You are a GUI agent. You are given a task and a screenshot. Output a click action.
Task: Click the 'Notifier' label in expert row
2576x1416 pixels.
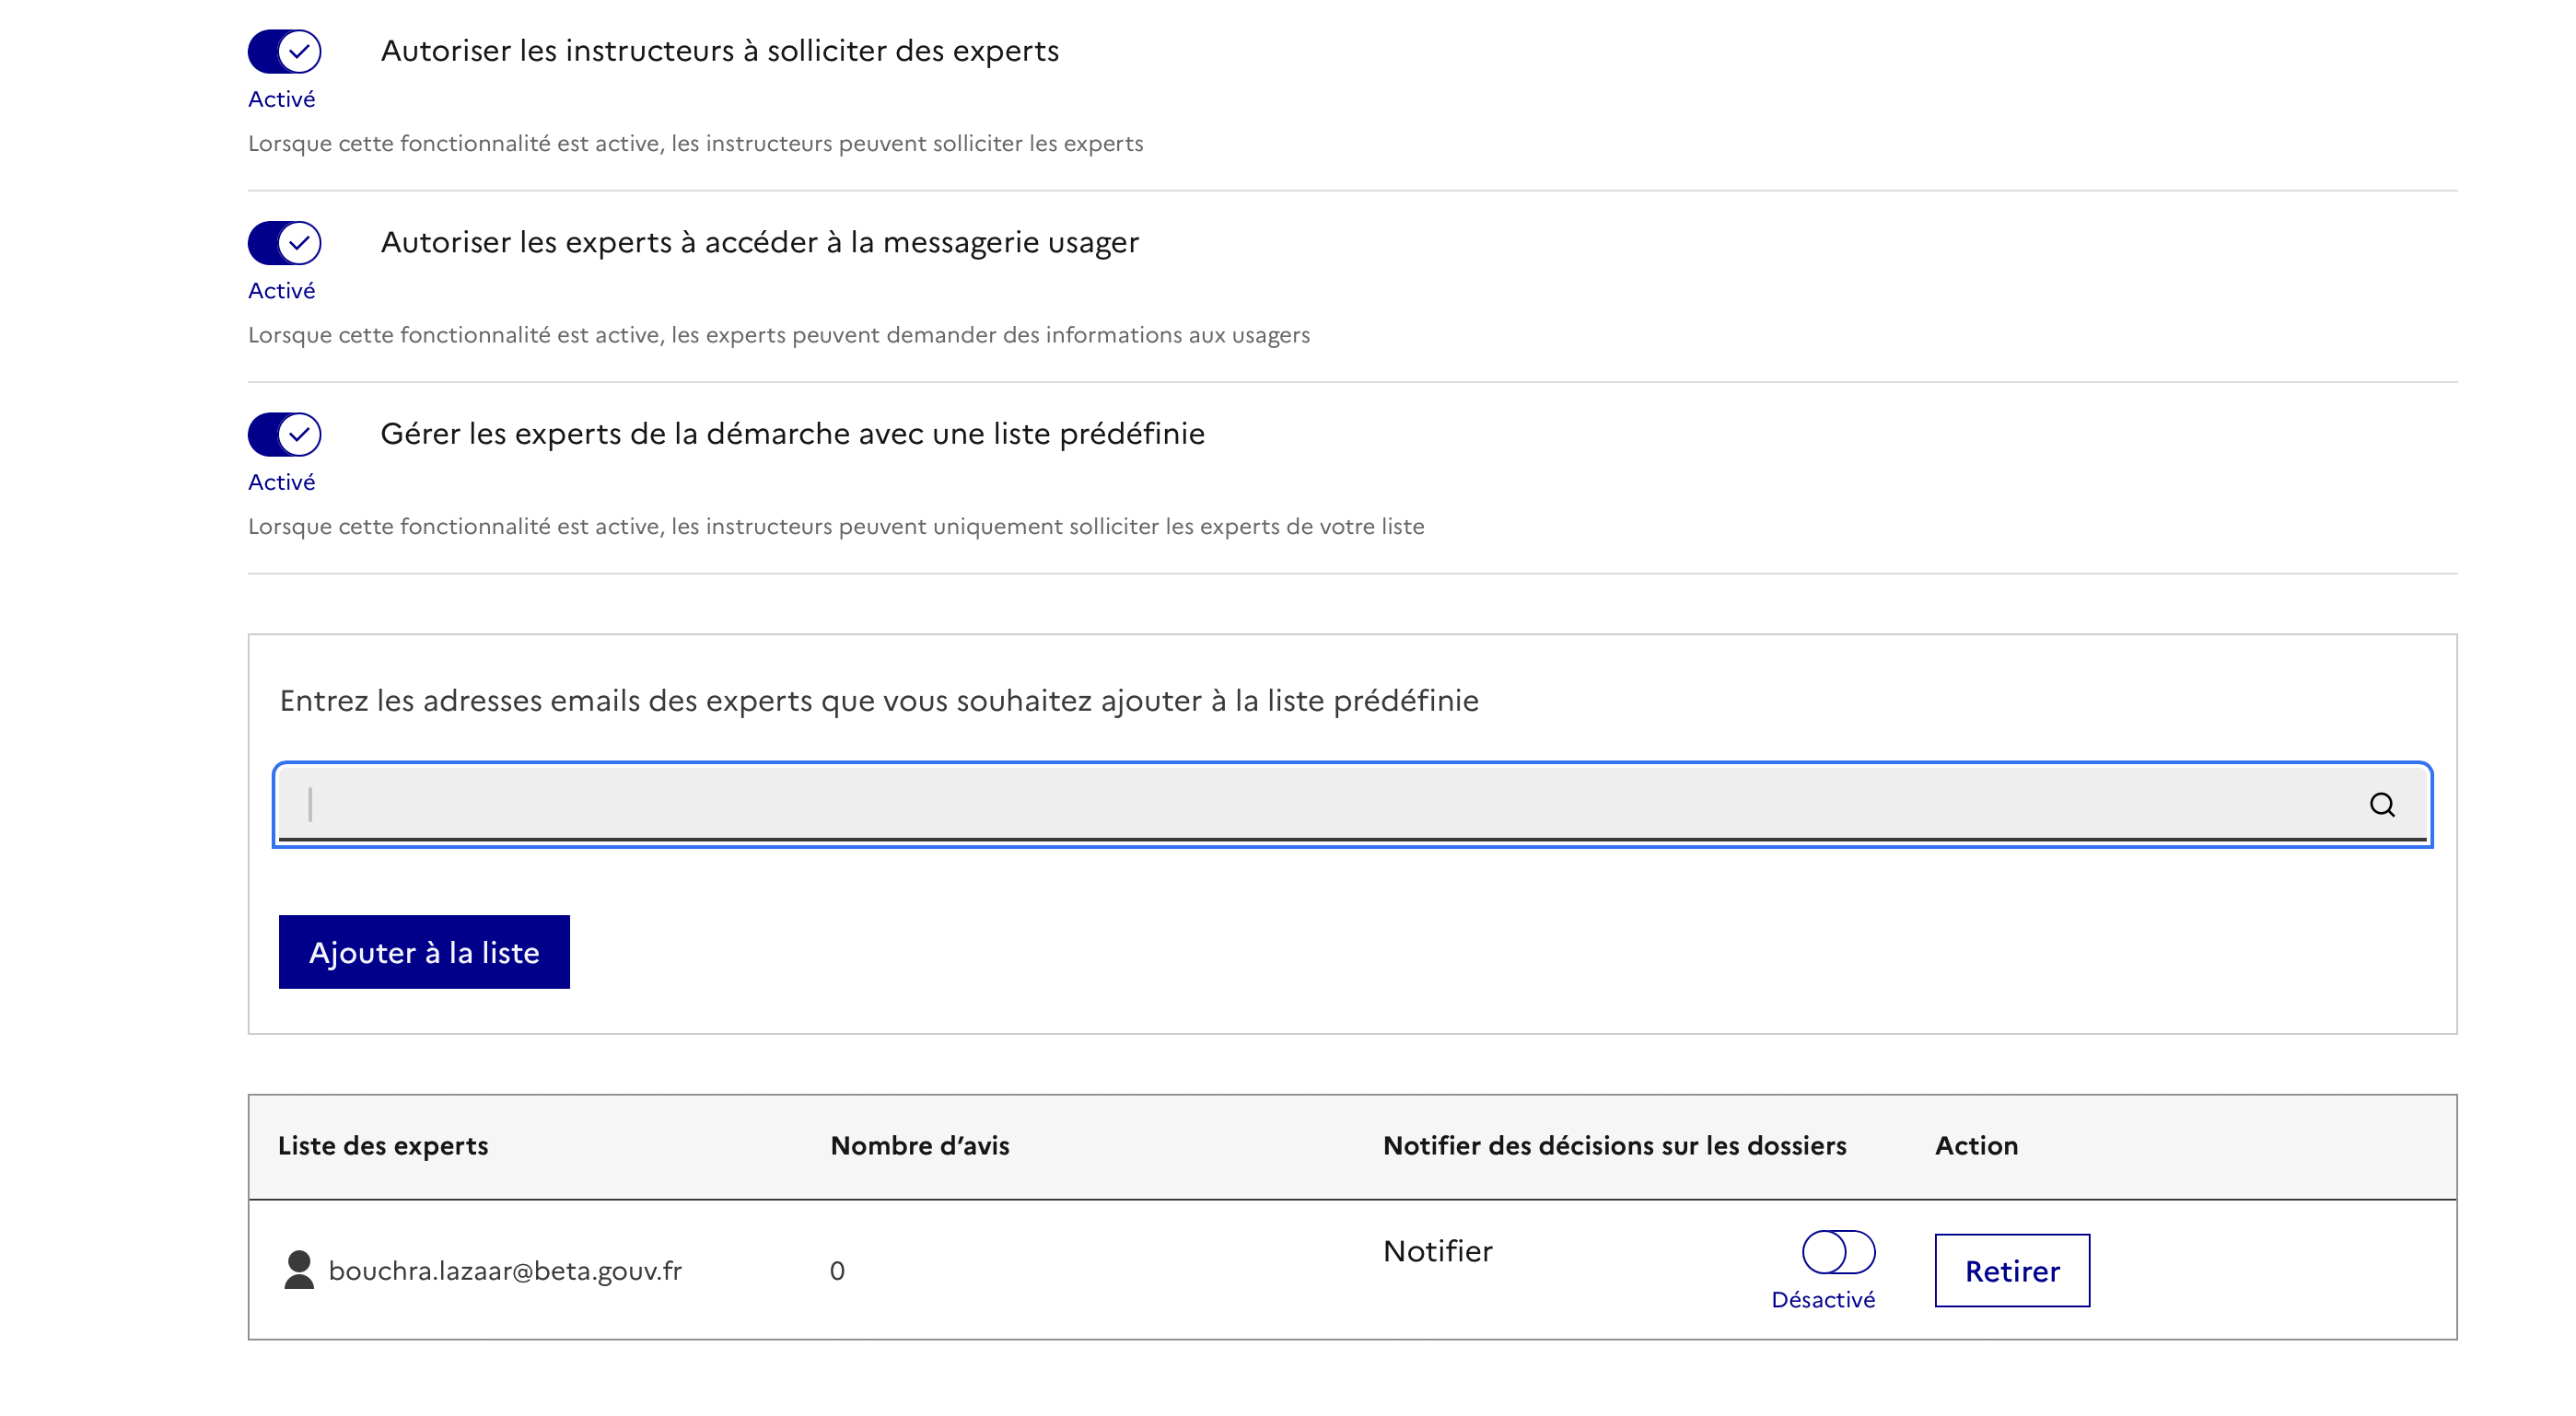(x=1437, y=1252)
